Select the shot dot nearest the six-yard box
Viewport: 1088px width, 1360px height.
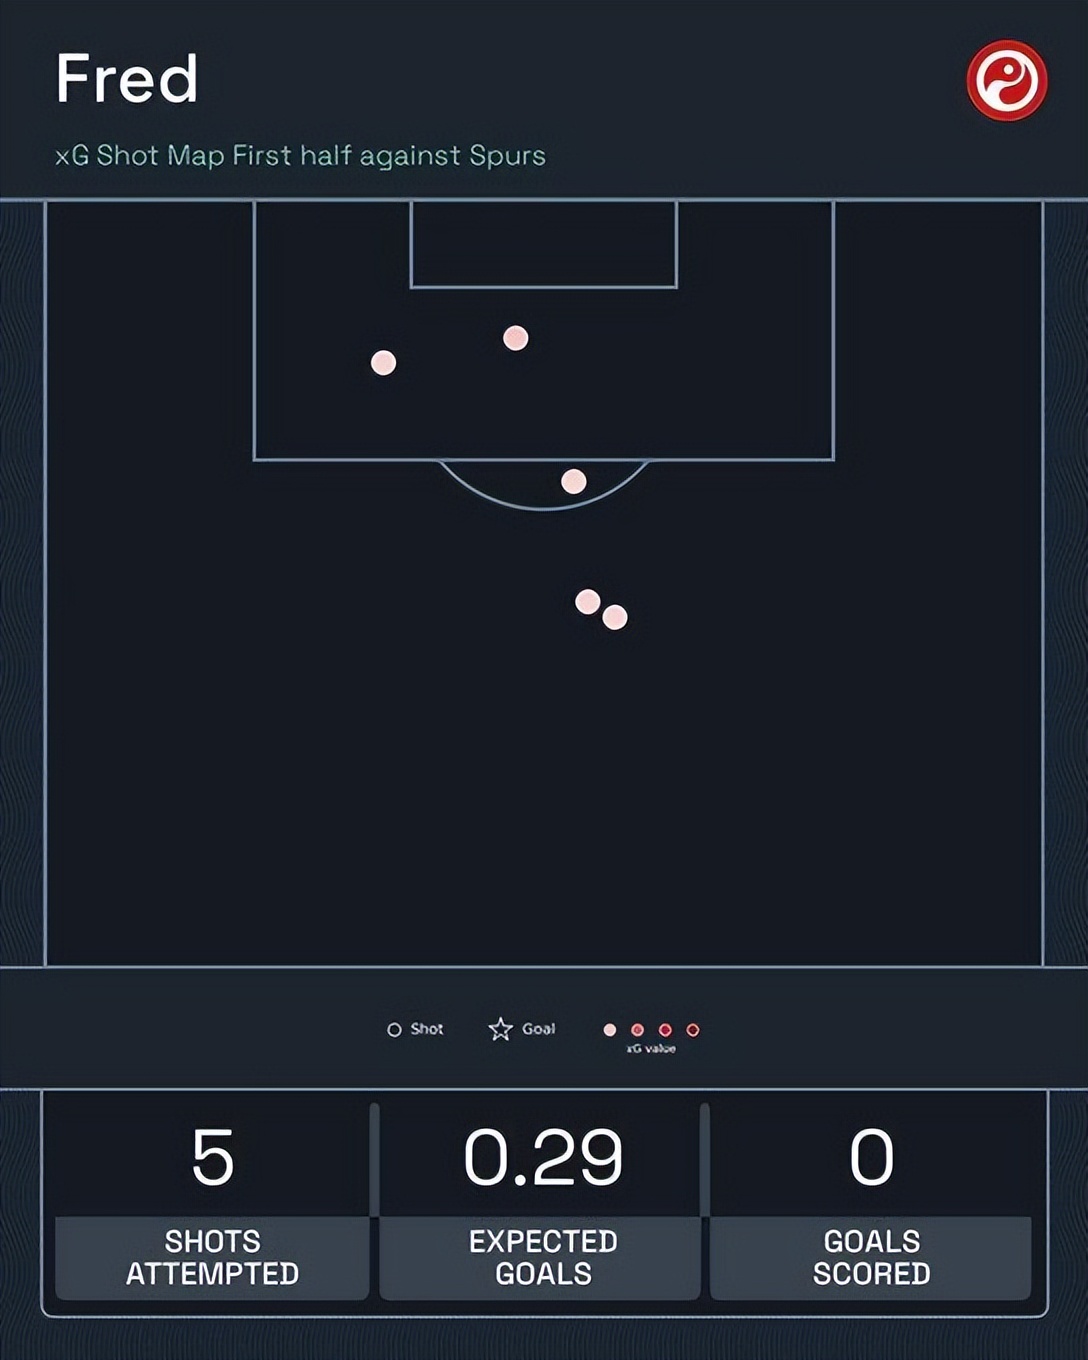pyautogui.click(x=515, y=338)
